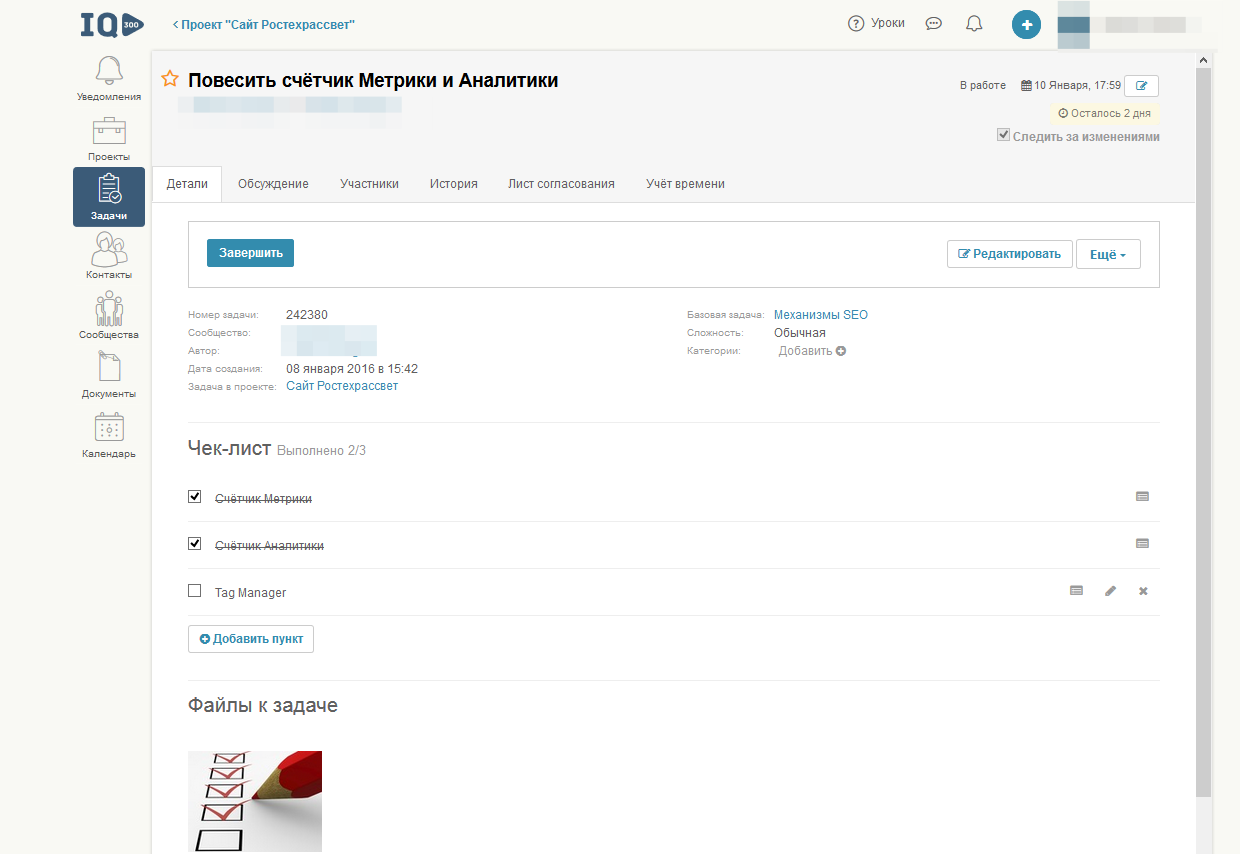Switch to the Учёт времени tab

[685, 184]
